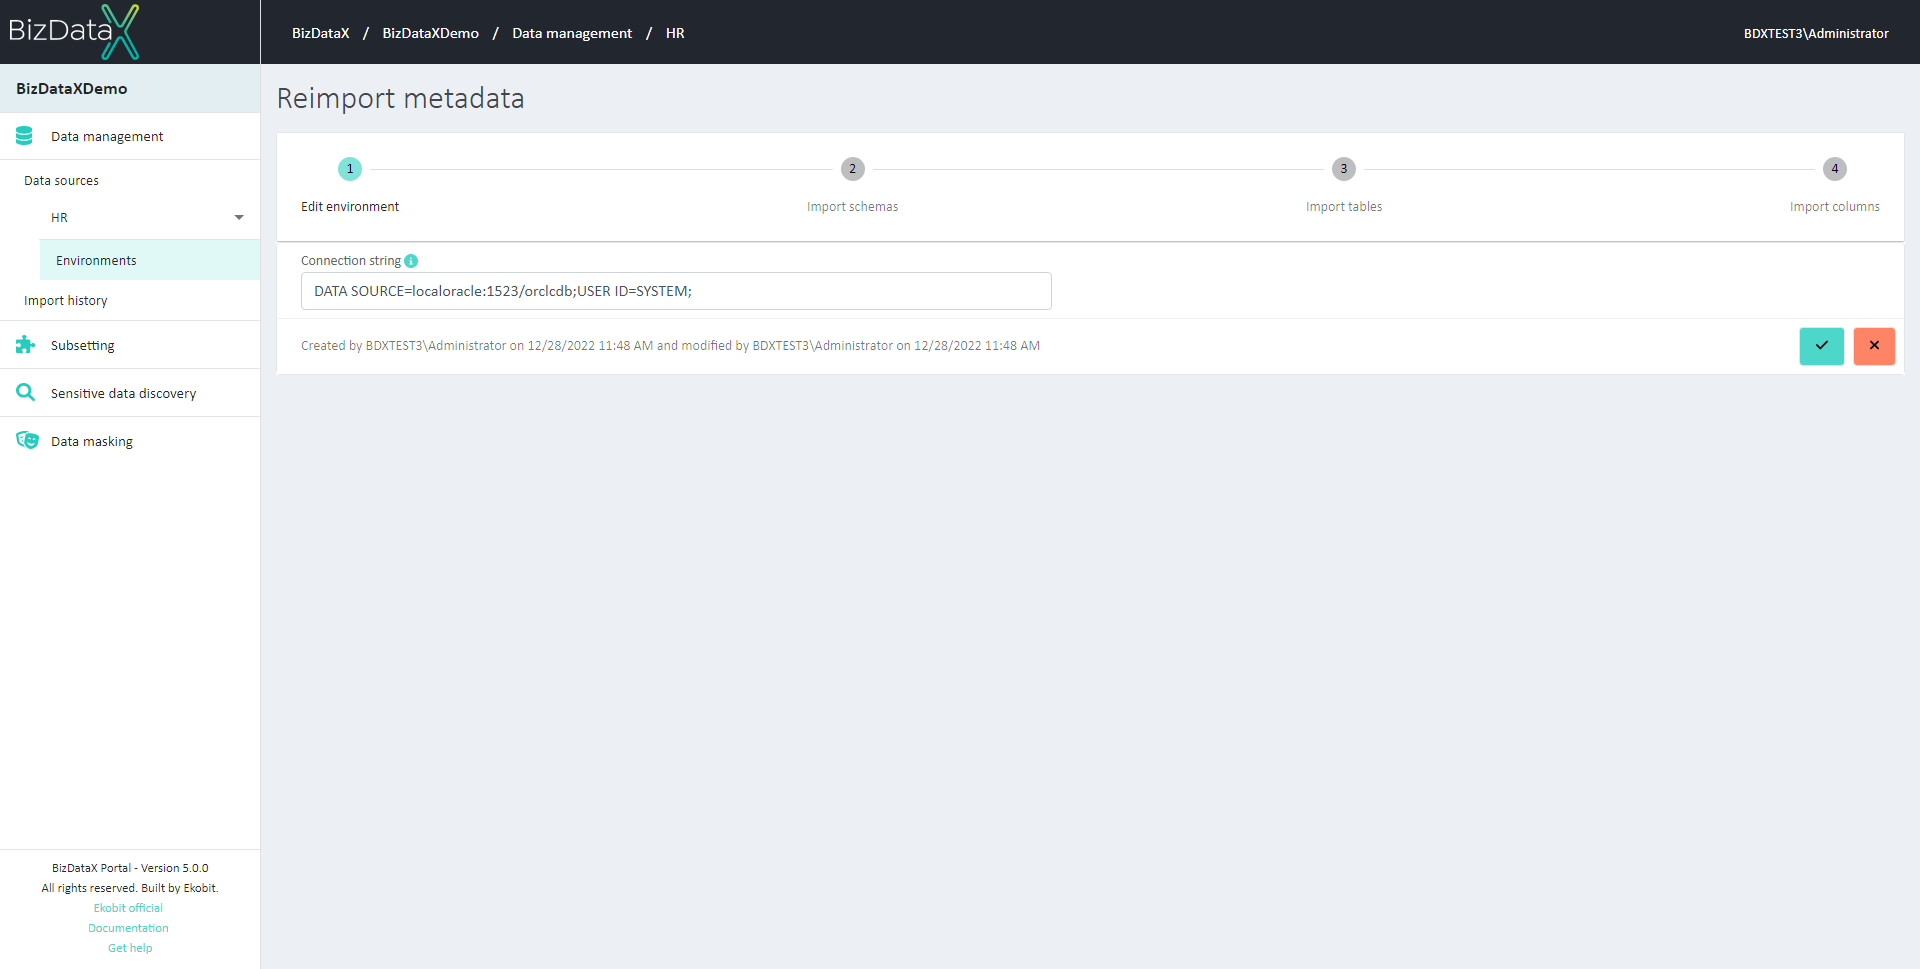Click the Data management database icon
1920x969 pixels.
(25, 136)
